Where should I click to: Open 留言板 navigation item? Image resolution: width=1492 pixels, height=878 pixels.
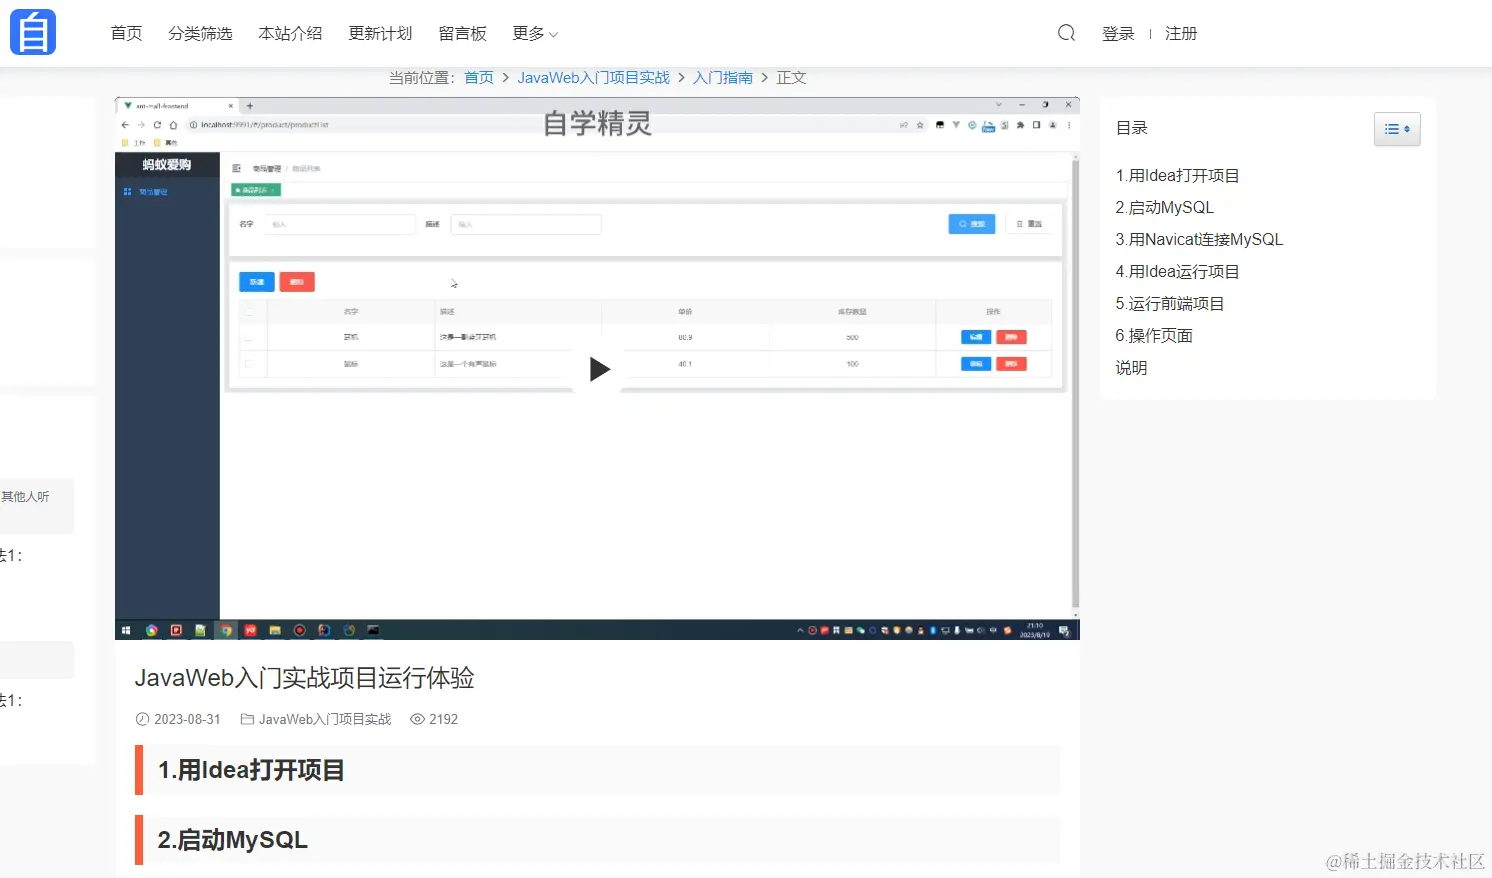coord(462,33)
